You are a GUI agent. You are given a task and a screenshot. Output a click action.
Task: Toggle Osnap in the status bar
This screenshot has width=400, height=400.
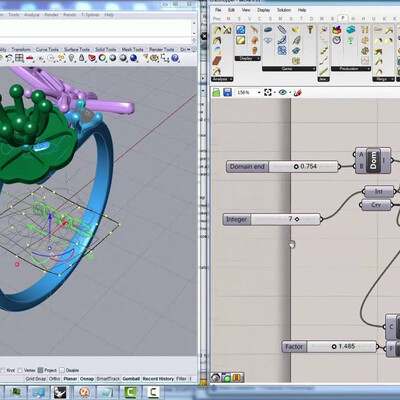87,379
